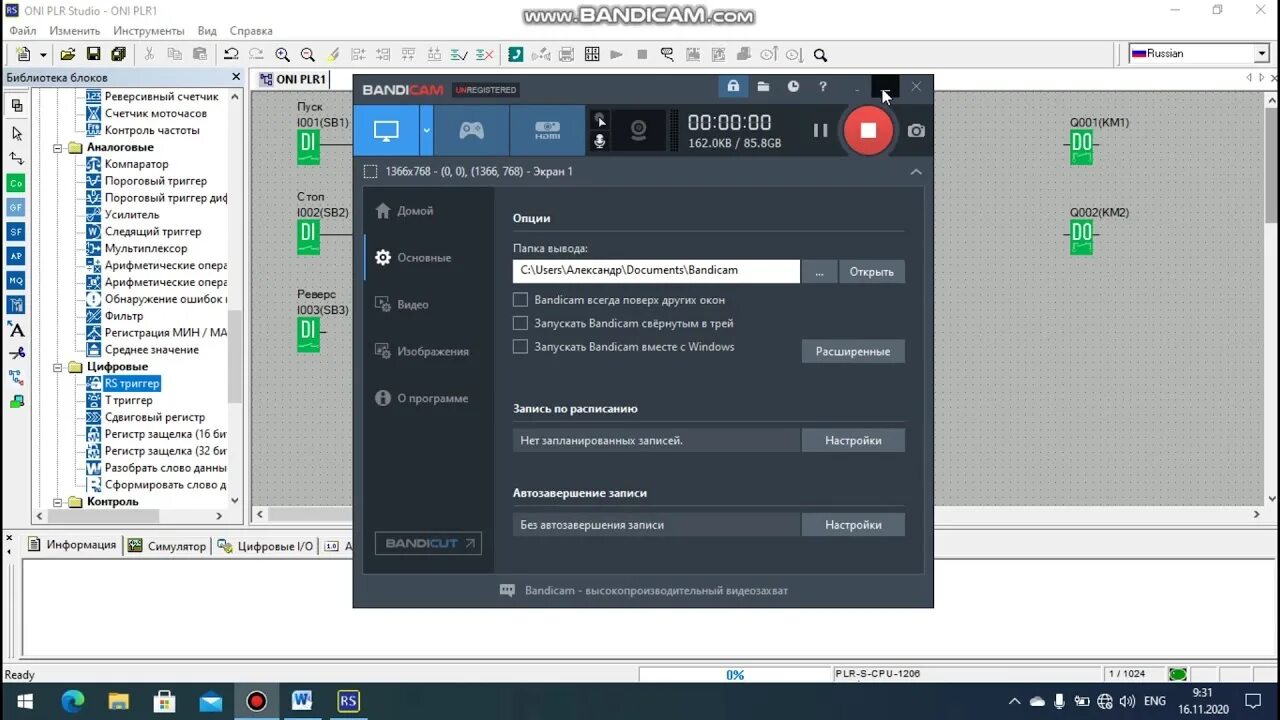Open the Вид menu

pos(207,31)
